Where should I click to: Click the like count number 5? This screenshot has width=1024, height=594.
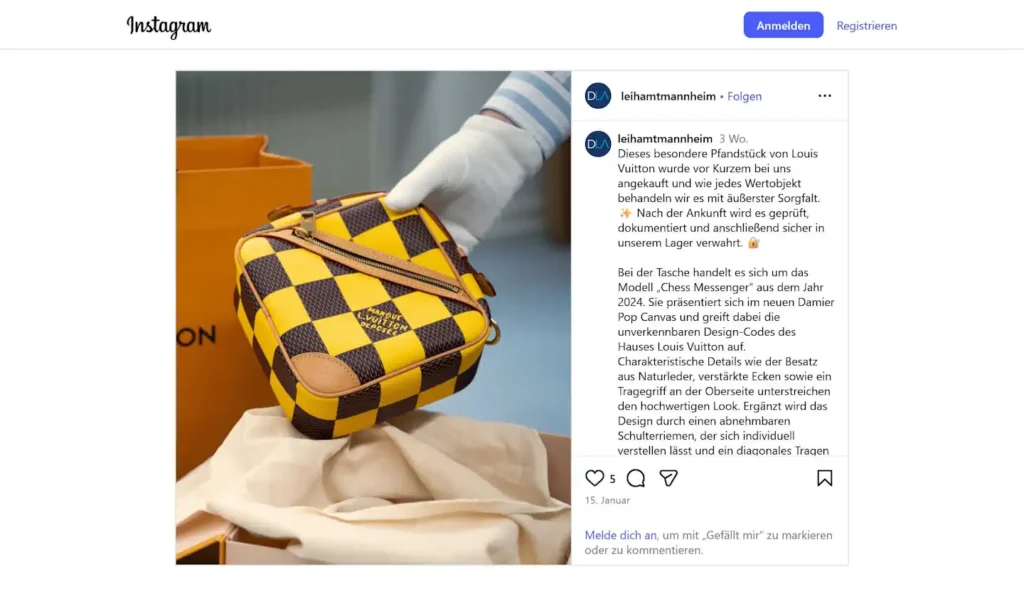coord(613,479)
